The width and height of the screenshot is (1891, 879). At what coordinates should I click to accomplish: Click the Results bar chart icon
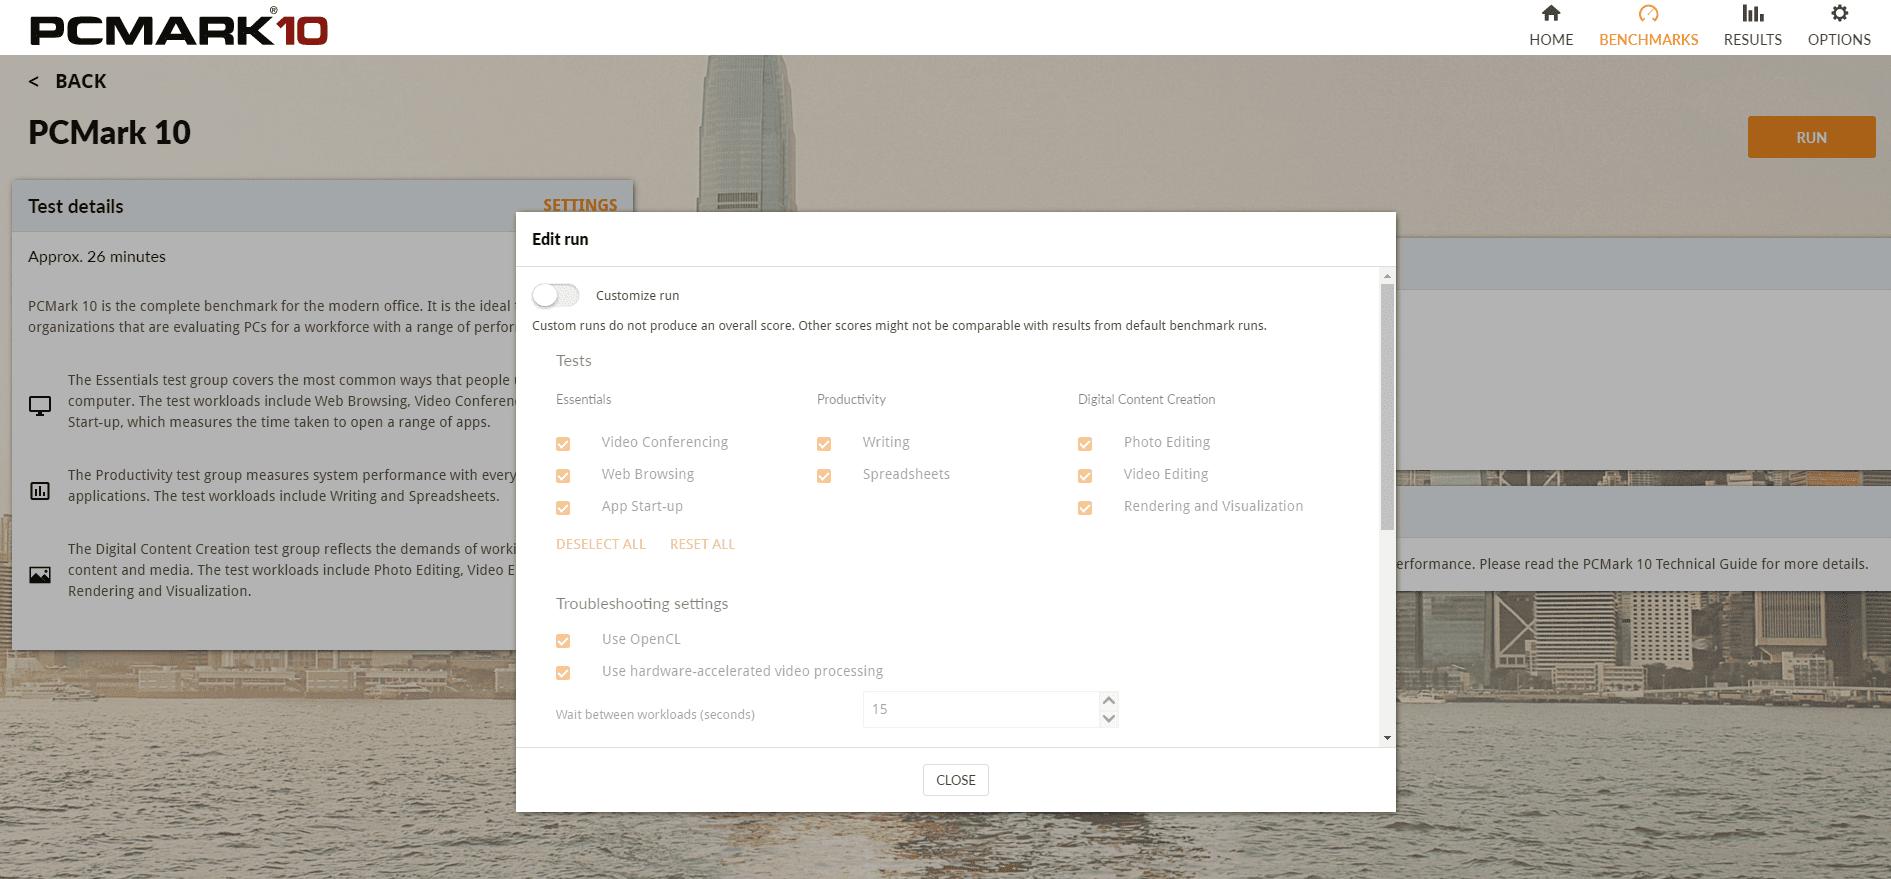tap(1752, 14)
